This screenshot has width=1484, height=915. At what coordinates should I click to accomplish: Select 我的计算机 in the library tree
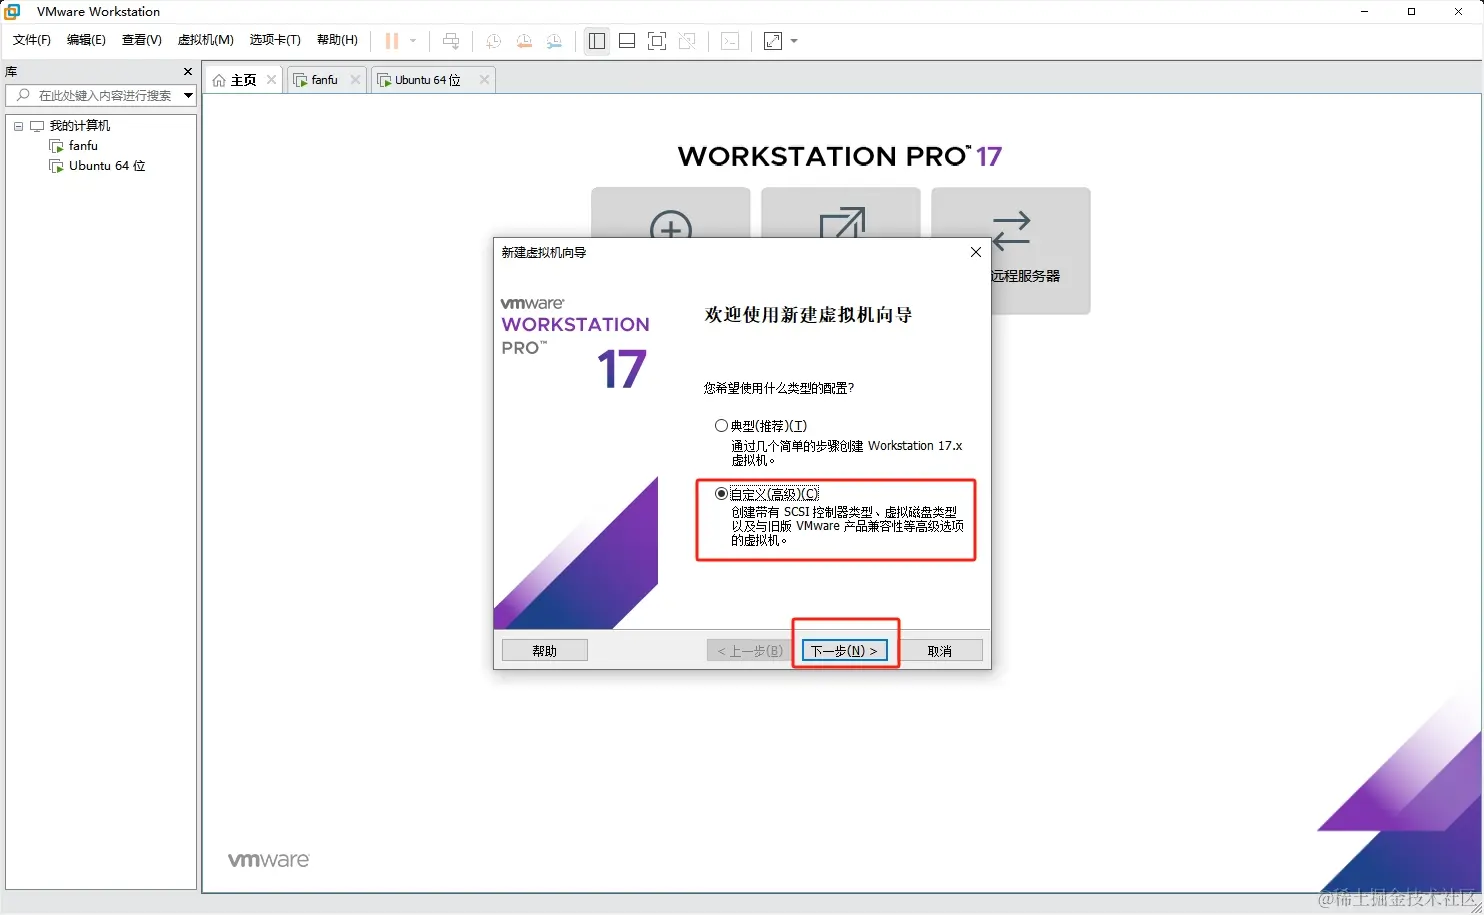[80, 126]
